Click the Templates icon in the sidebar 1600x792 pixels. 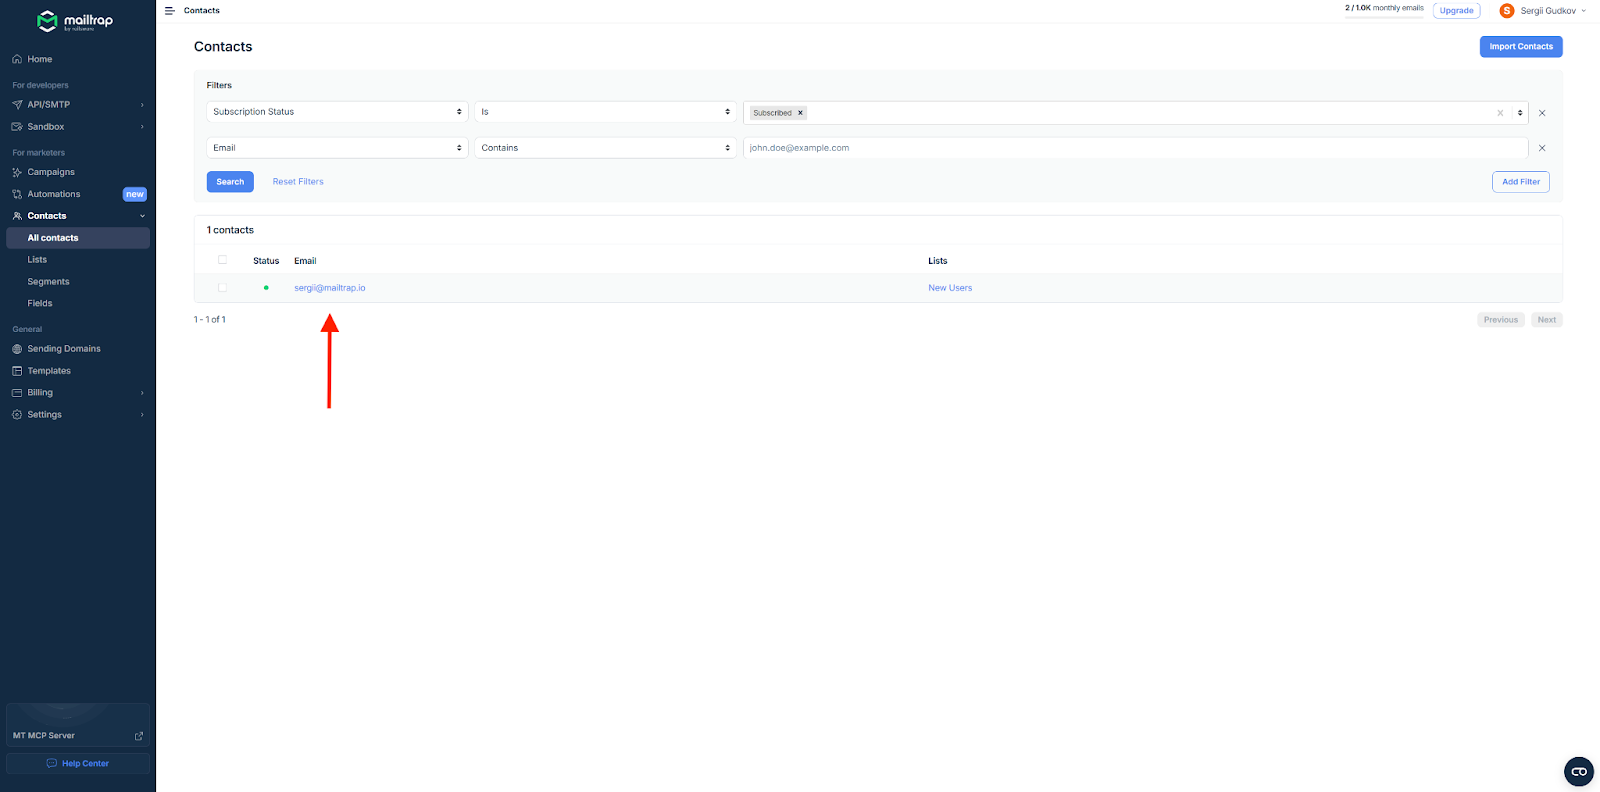(x=17, y=371)
